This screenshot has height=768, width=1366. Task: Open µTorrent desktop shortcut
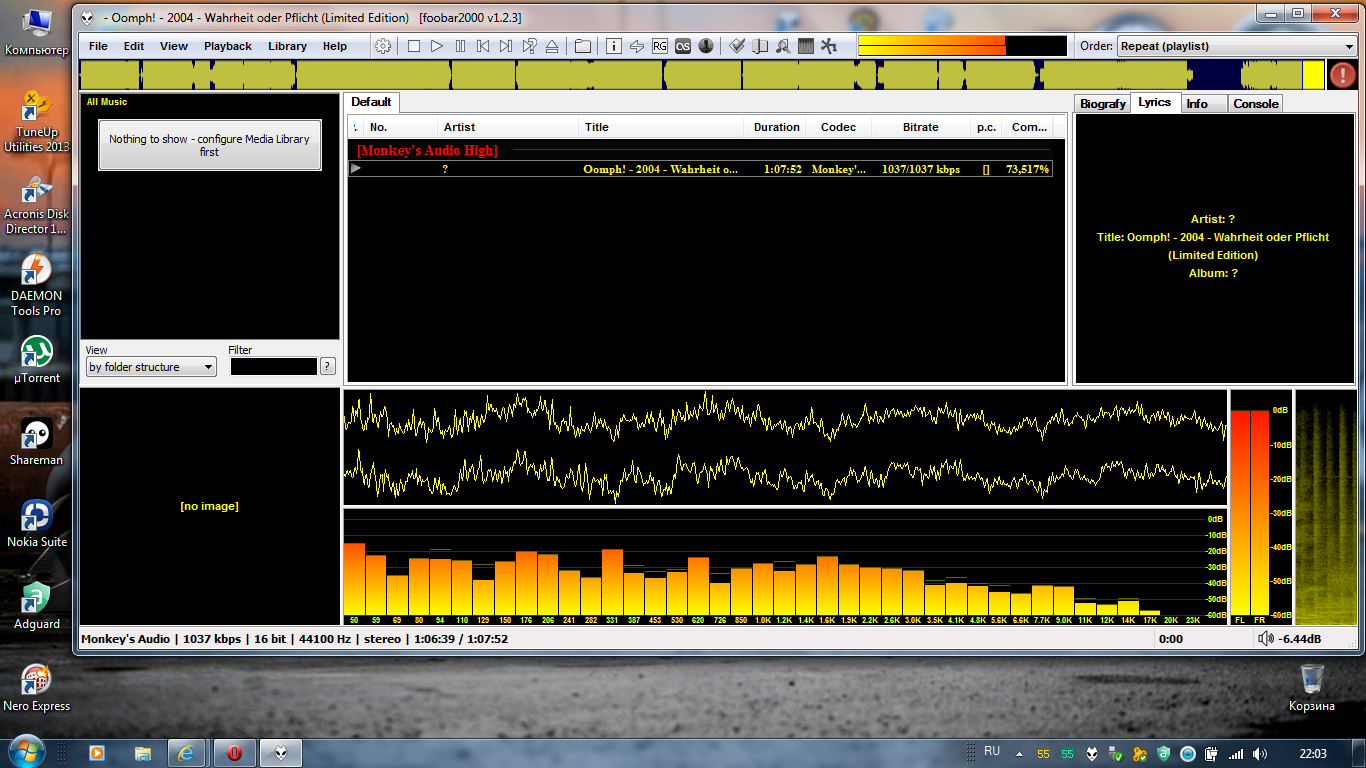(36, 360)
